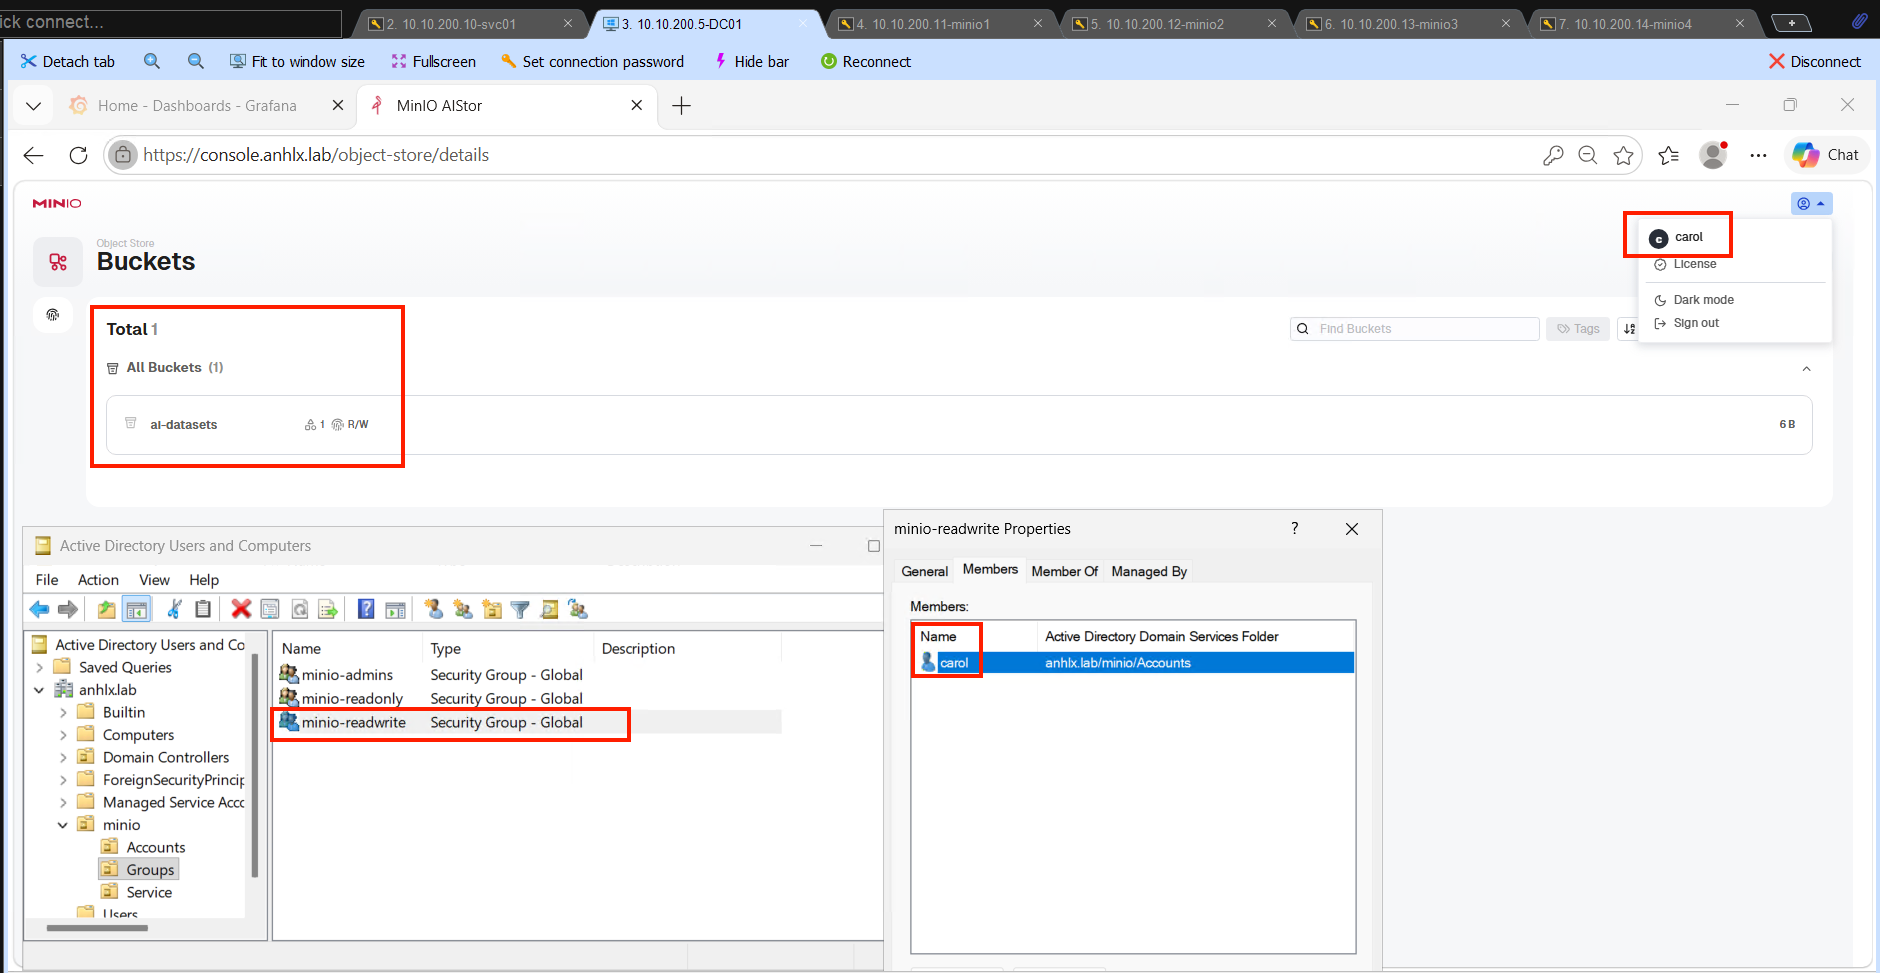Open the Action menu in ADUC
The height and width of the screenshot is (973, 1880).
point(98,580)
